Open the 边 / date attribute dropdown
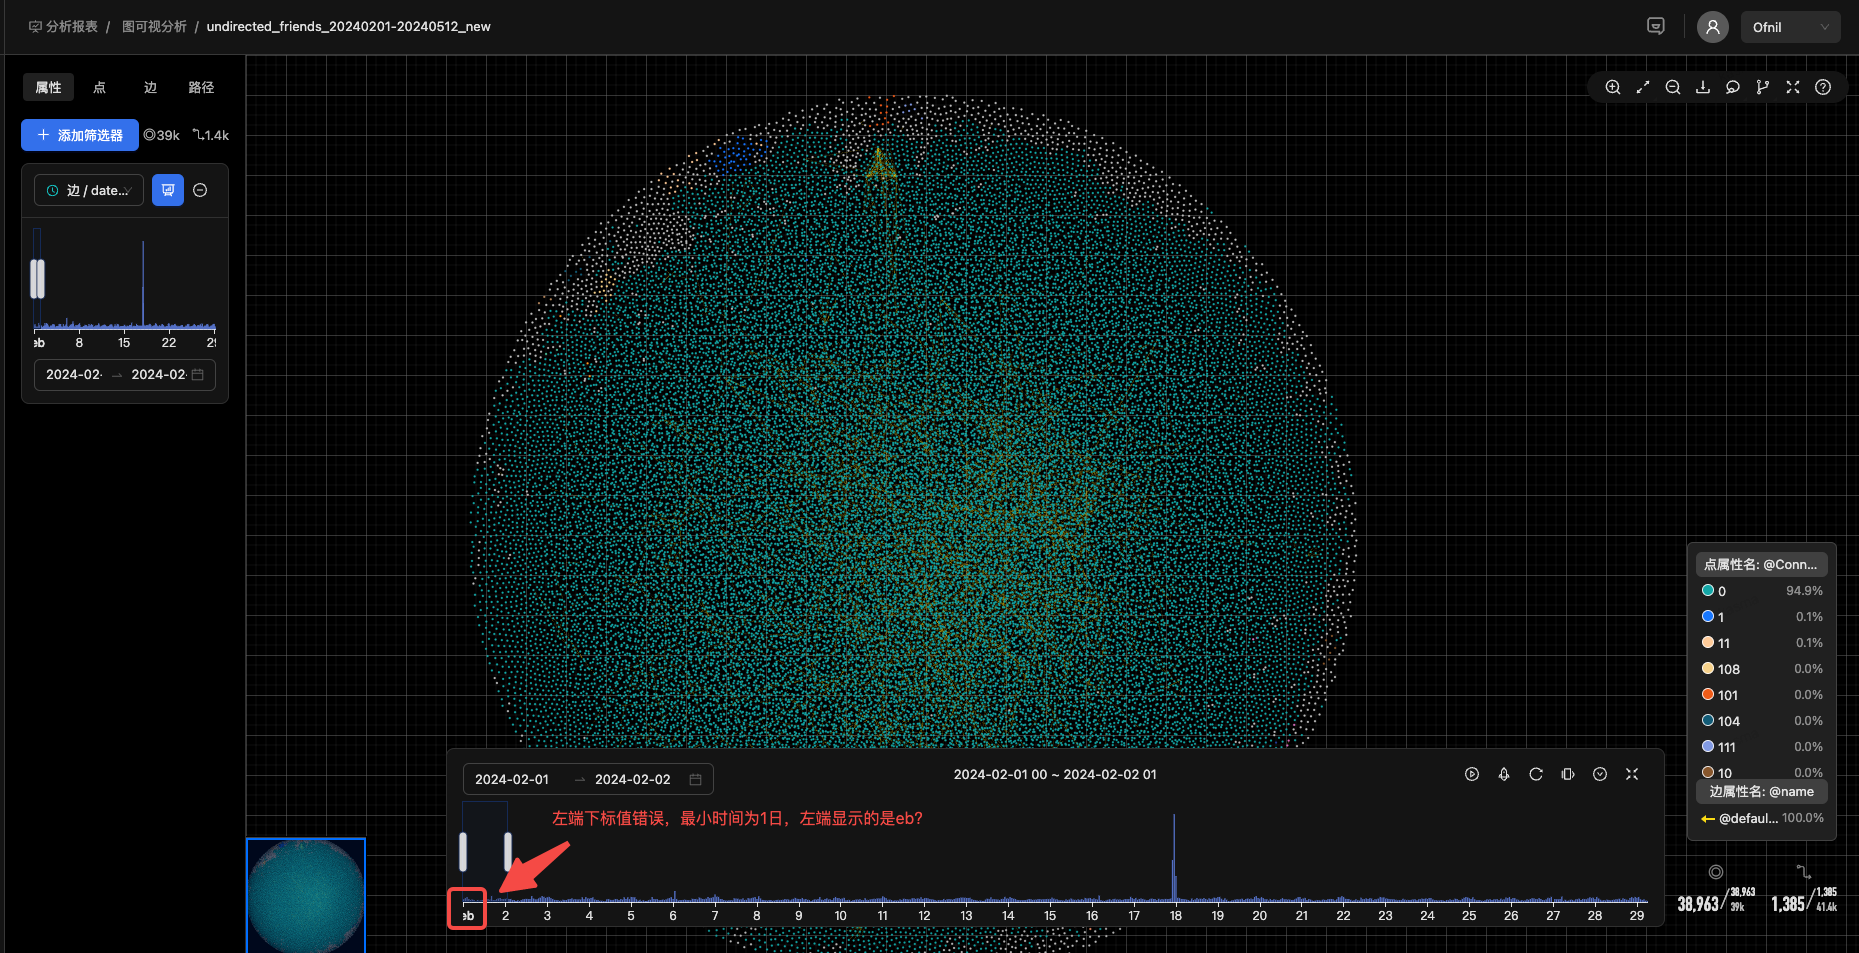 pos(89,190)
